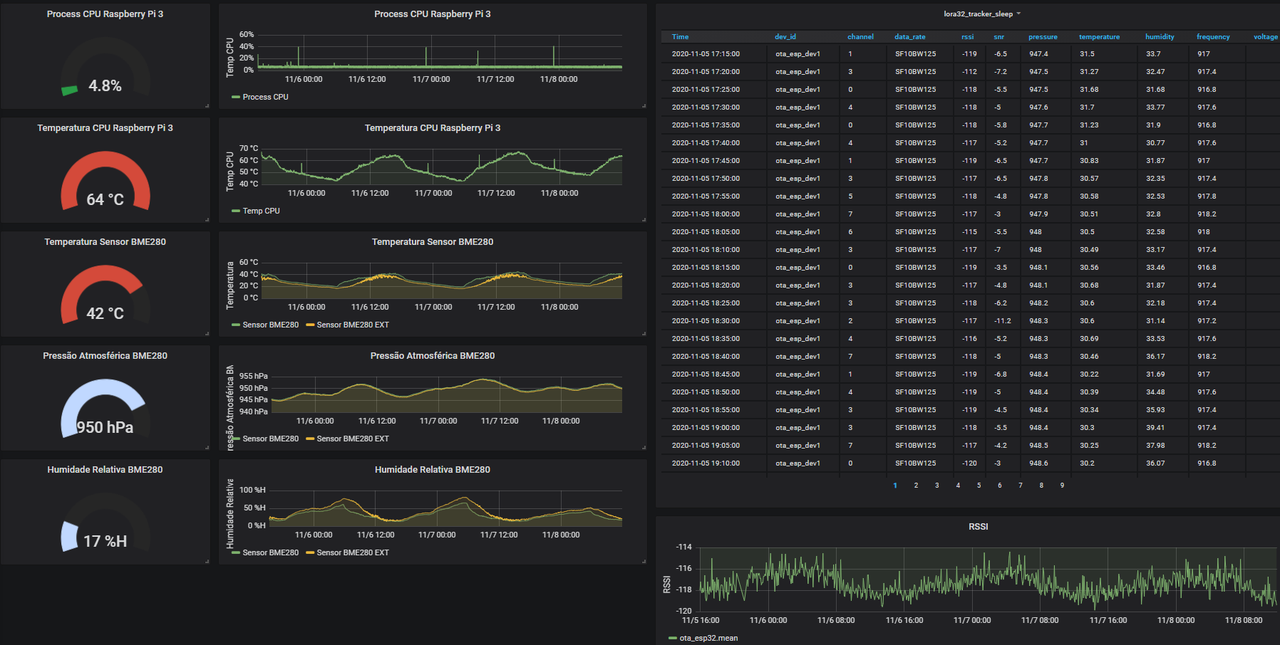Click the snr value -11.2 in the table
Viewport: 1280px width, 645px height.
tap(1002, 321)
